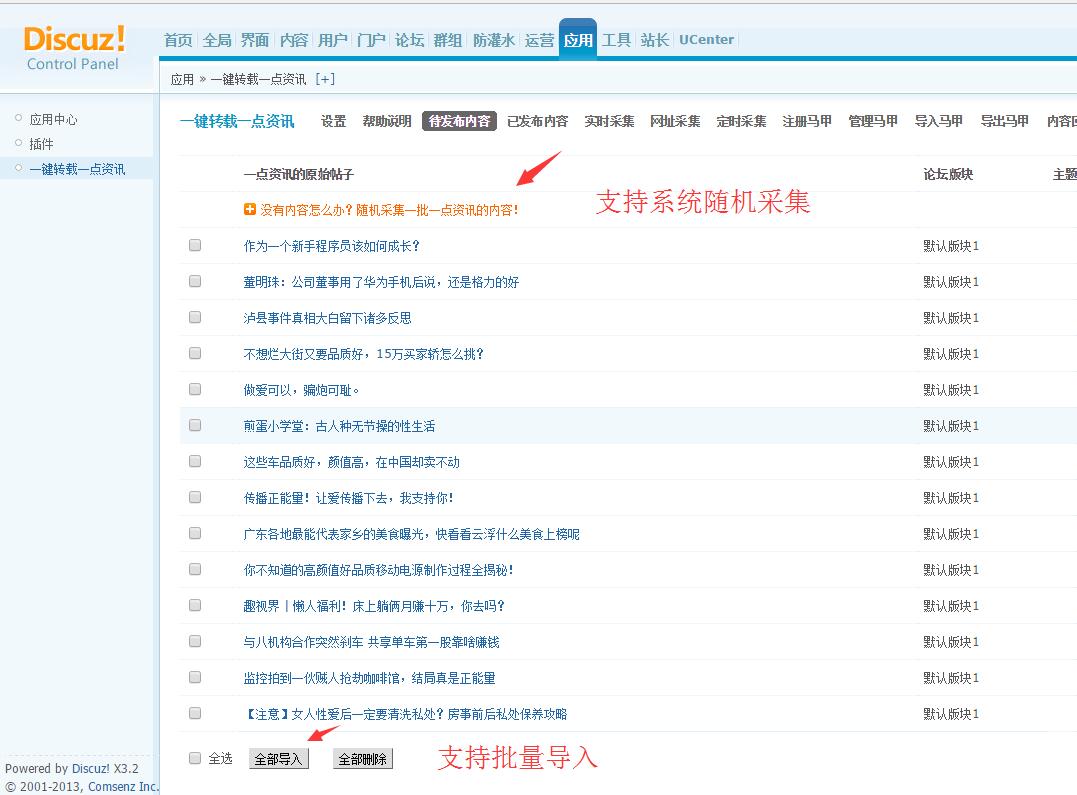Image resolution: width=1077 pixels, height=795 pixels.
Task: Open post 做爱可以，骗炮可耻
Action: [x=301, y=390]
